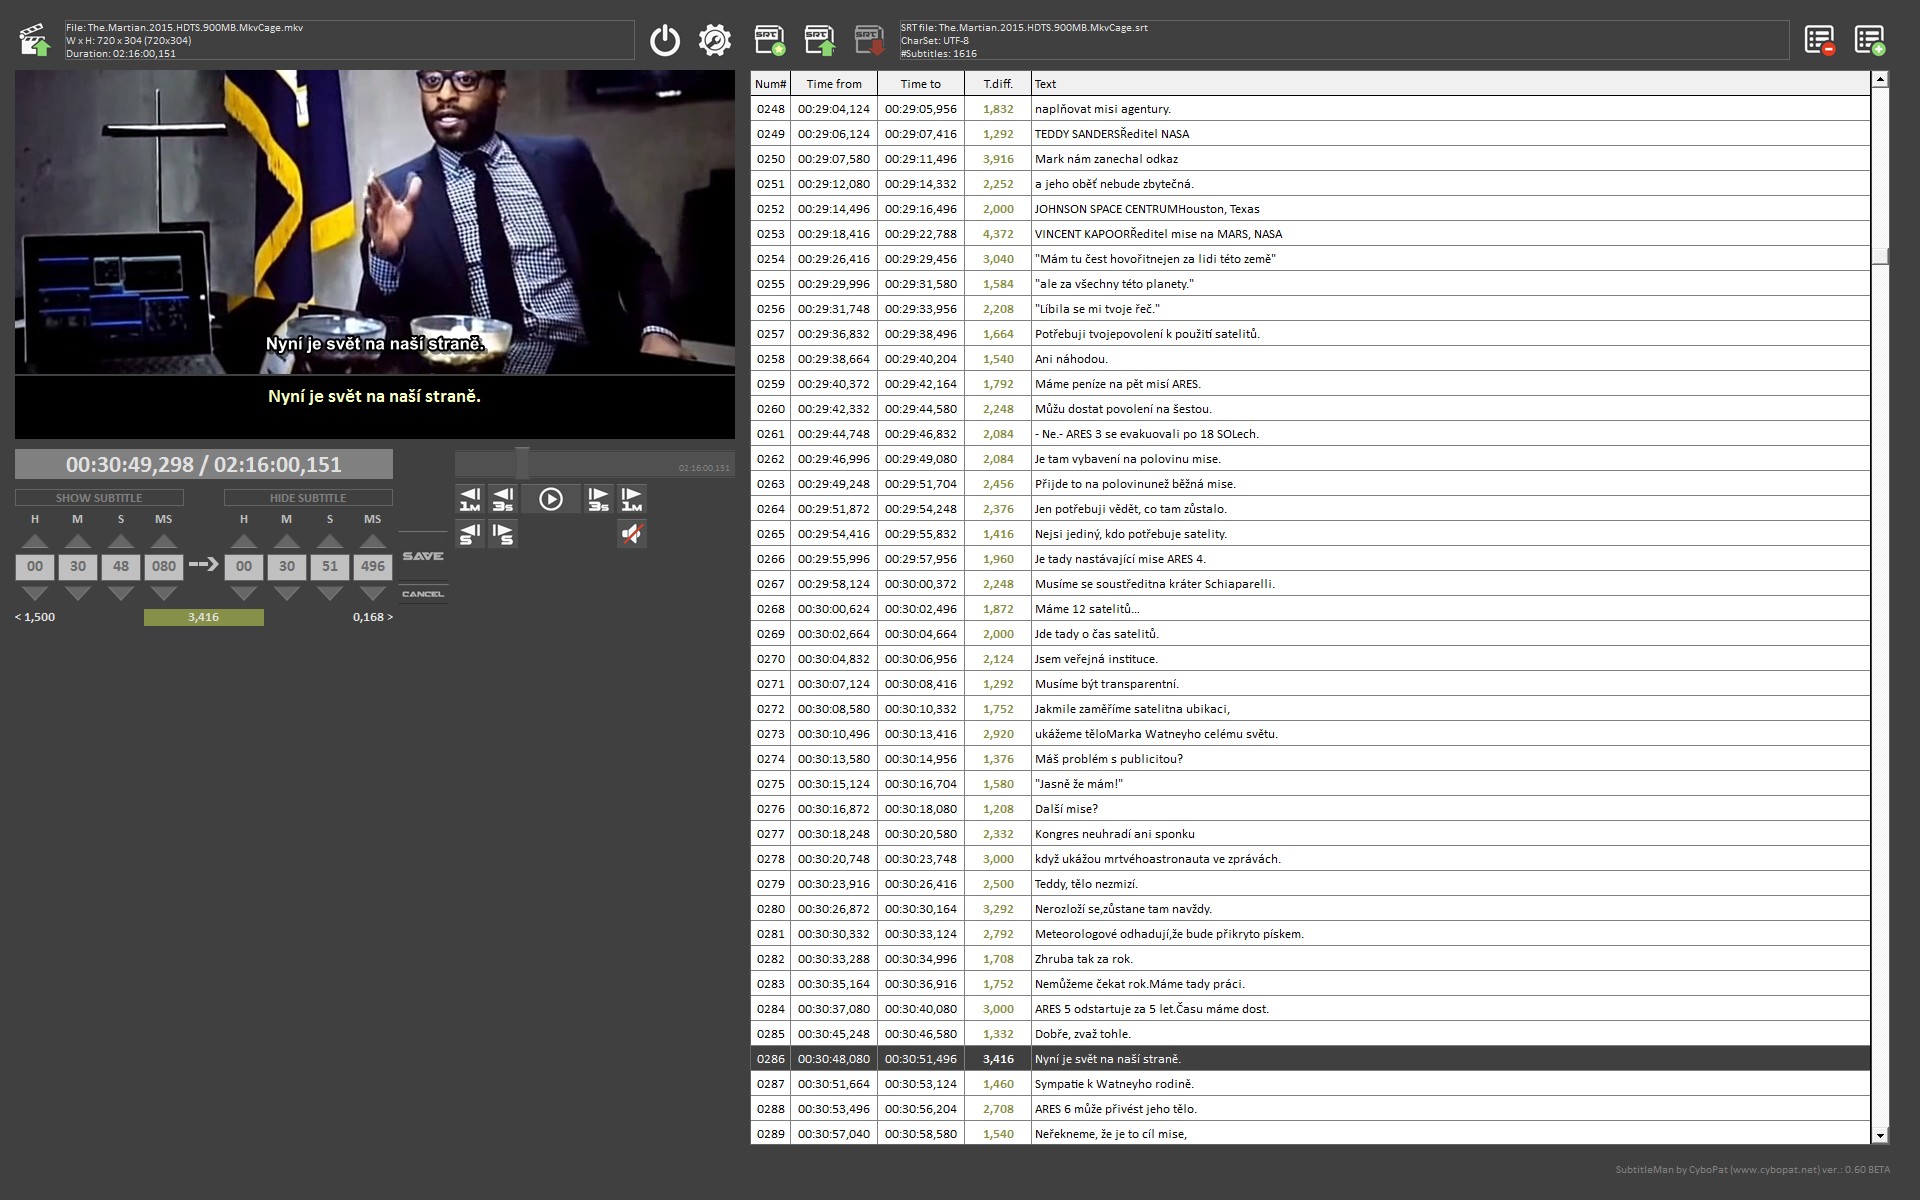
Task: Click the show seconds field with 48
Action: 121,566
